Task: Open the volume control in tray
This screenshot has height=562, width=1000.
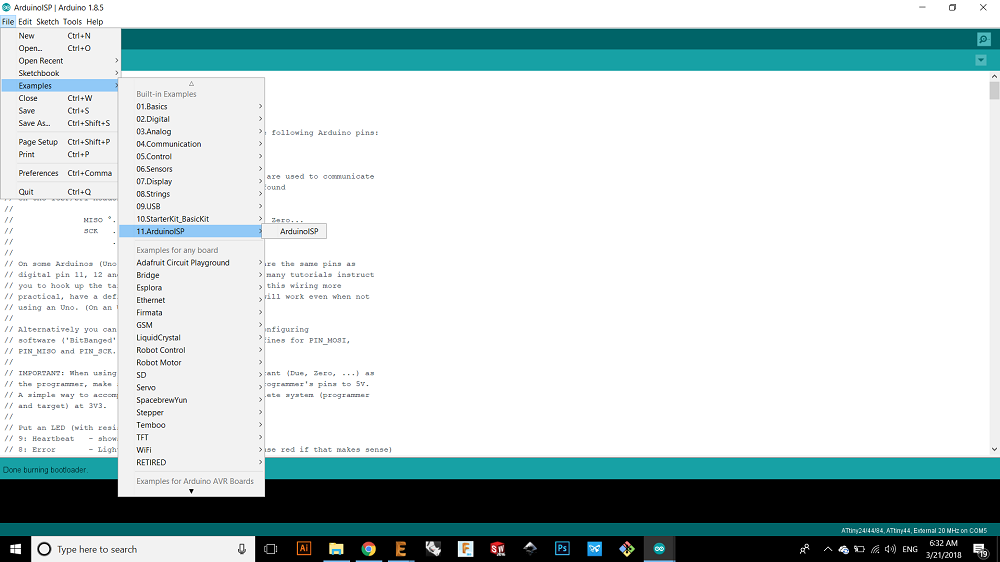Action: point(890,549)
